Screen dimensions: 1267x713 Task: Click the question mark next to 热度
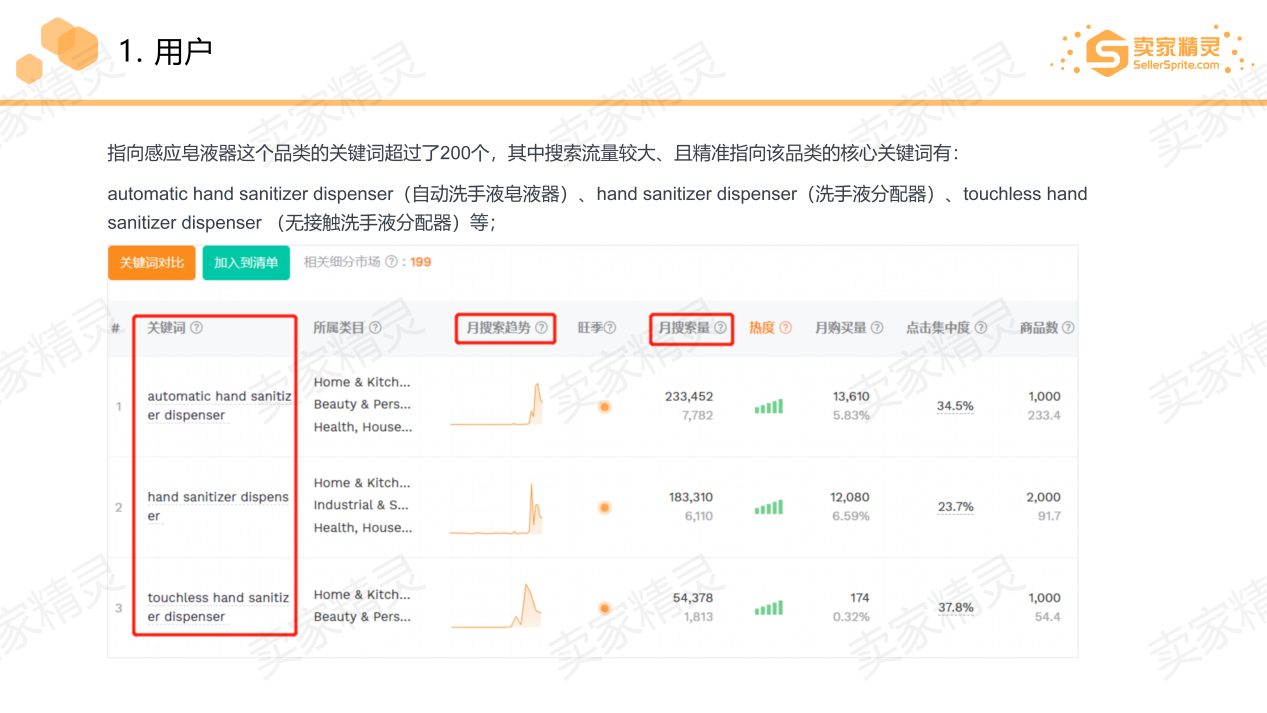[x=786, y=328]
